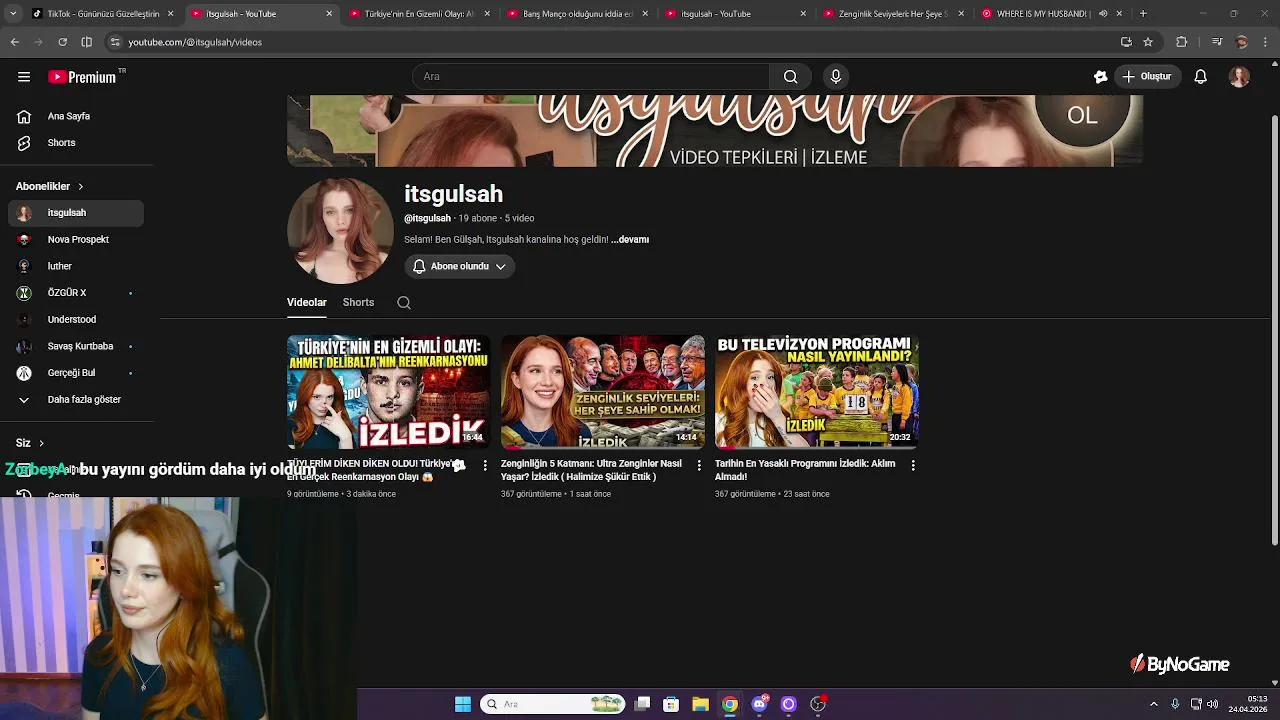Click the itsgulsah channel profile picture
Viewport: 1280px width, 720px height.
[340, 231]
